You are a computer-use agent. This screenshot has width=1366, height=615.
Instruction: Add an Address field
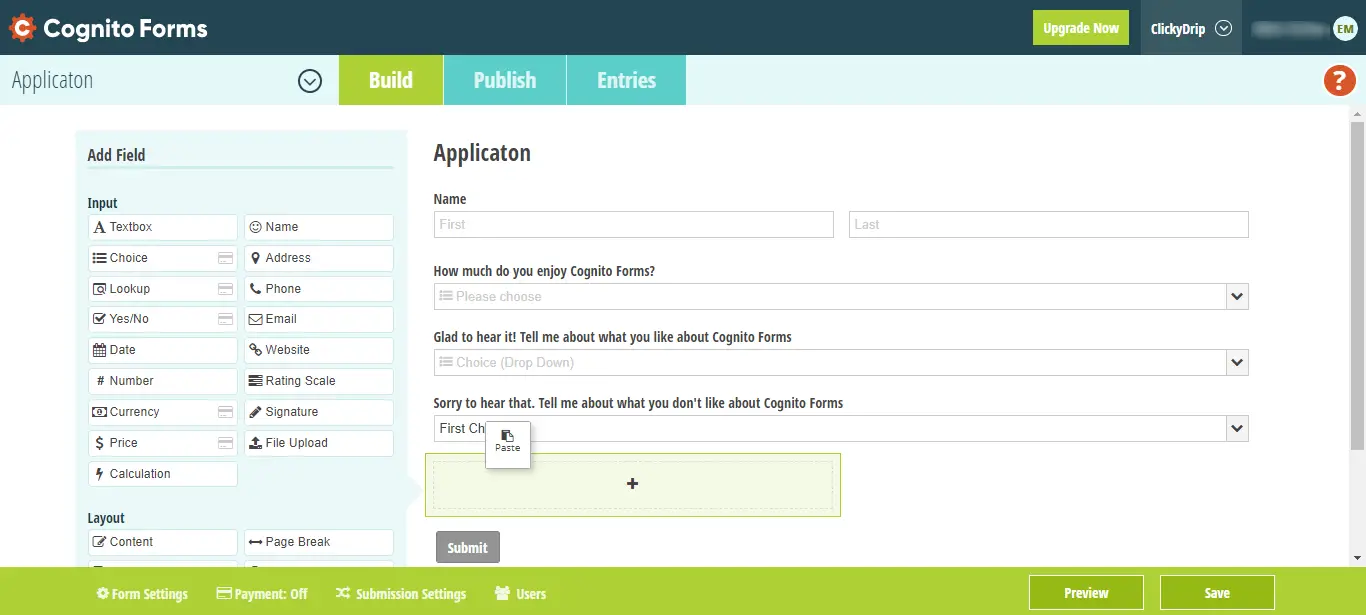pos(319,258)
